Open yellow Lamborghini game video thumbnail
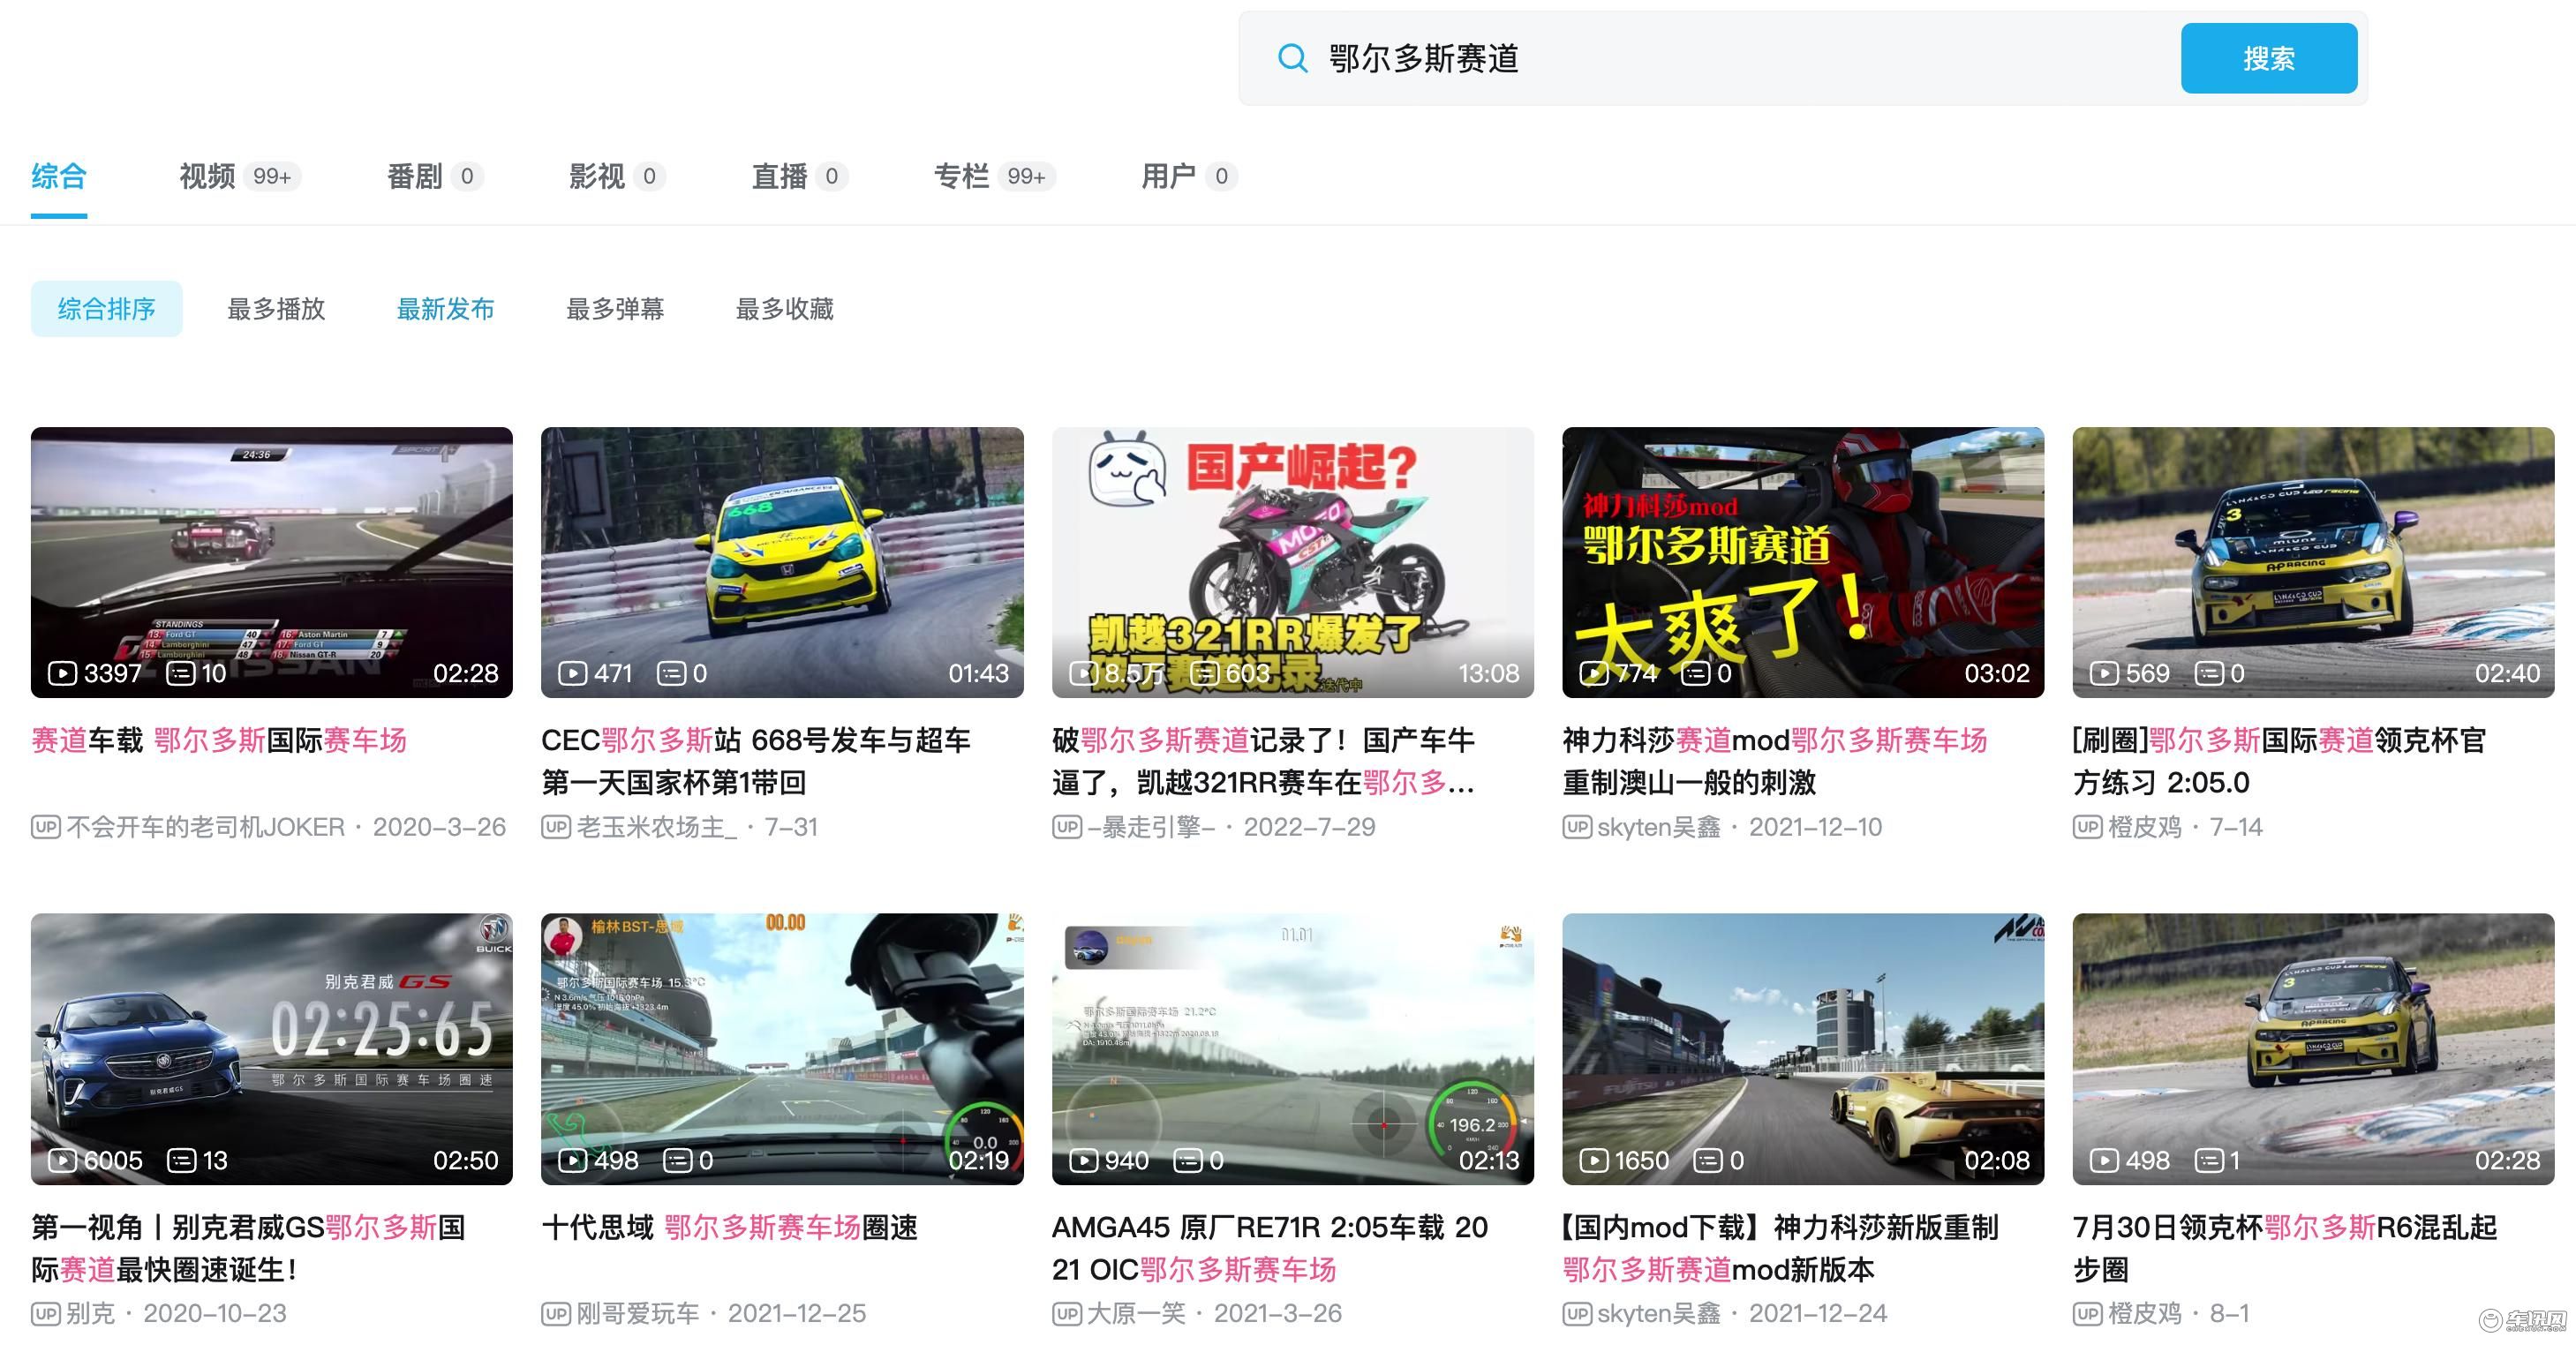Screen dimensions: 2576x1352 pos(1803,1049)
